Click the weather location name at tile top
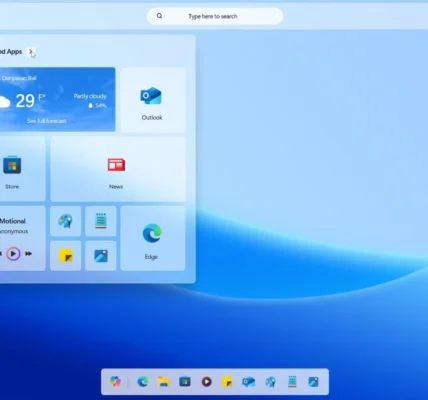The image size is (428, 400). 19,78
